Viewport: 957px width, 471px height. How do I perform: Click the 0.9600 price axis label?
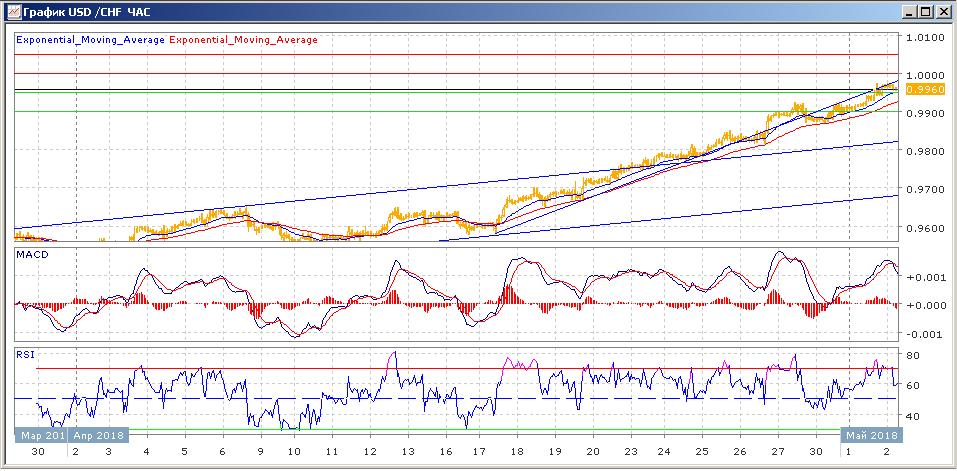click(925, 228)
